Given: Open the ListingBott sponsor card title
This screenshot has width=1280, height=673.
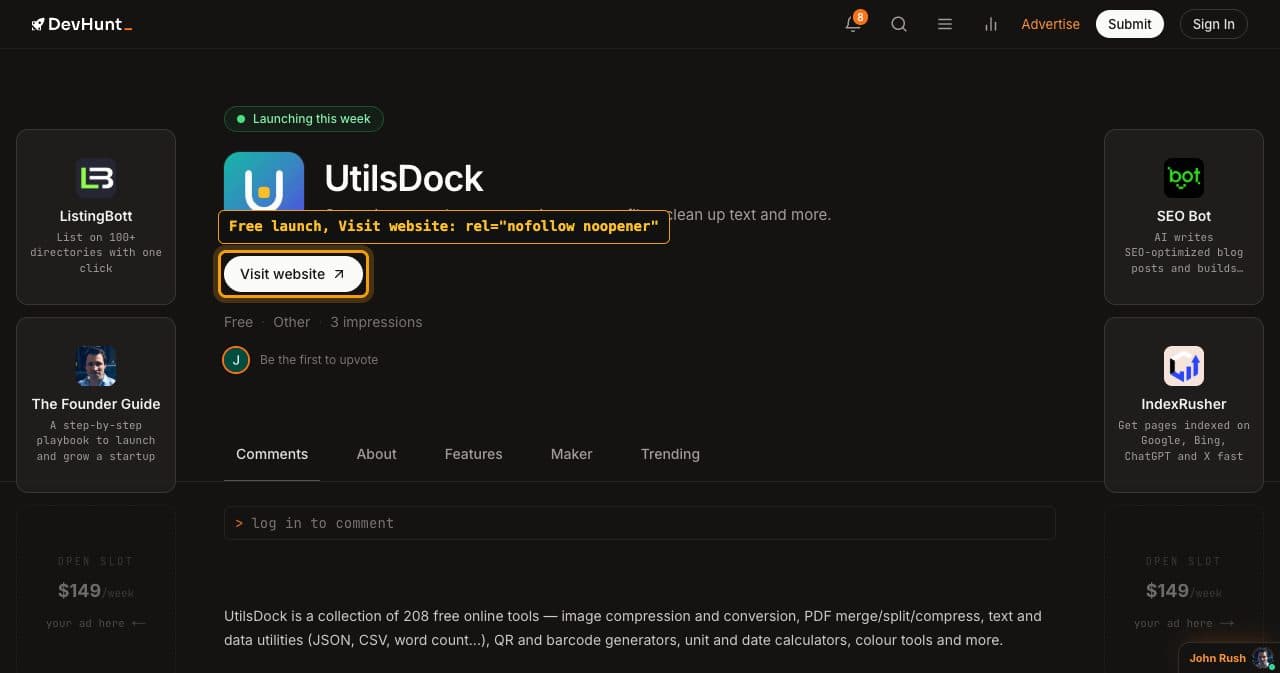Looking at the screenshot, I should coord(96,216).
